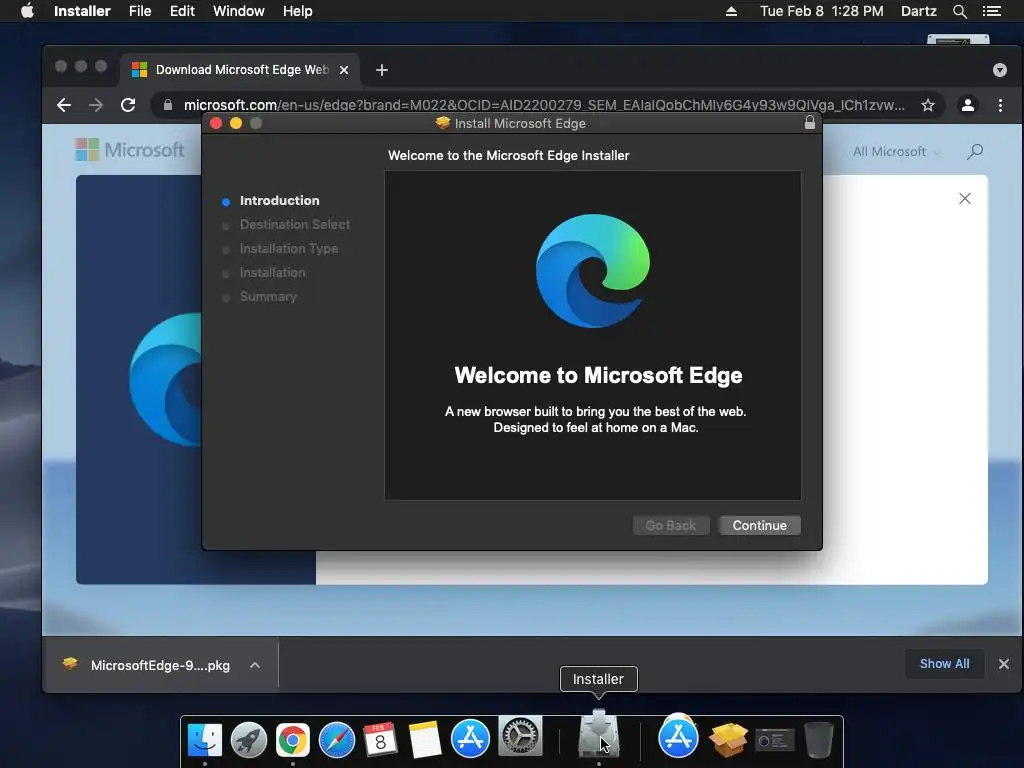Click Destination Select step label

click(295, 225)
